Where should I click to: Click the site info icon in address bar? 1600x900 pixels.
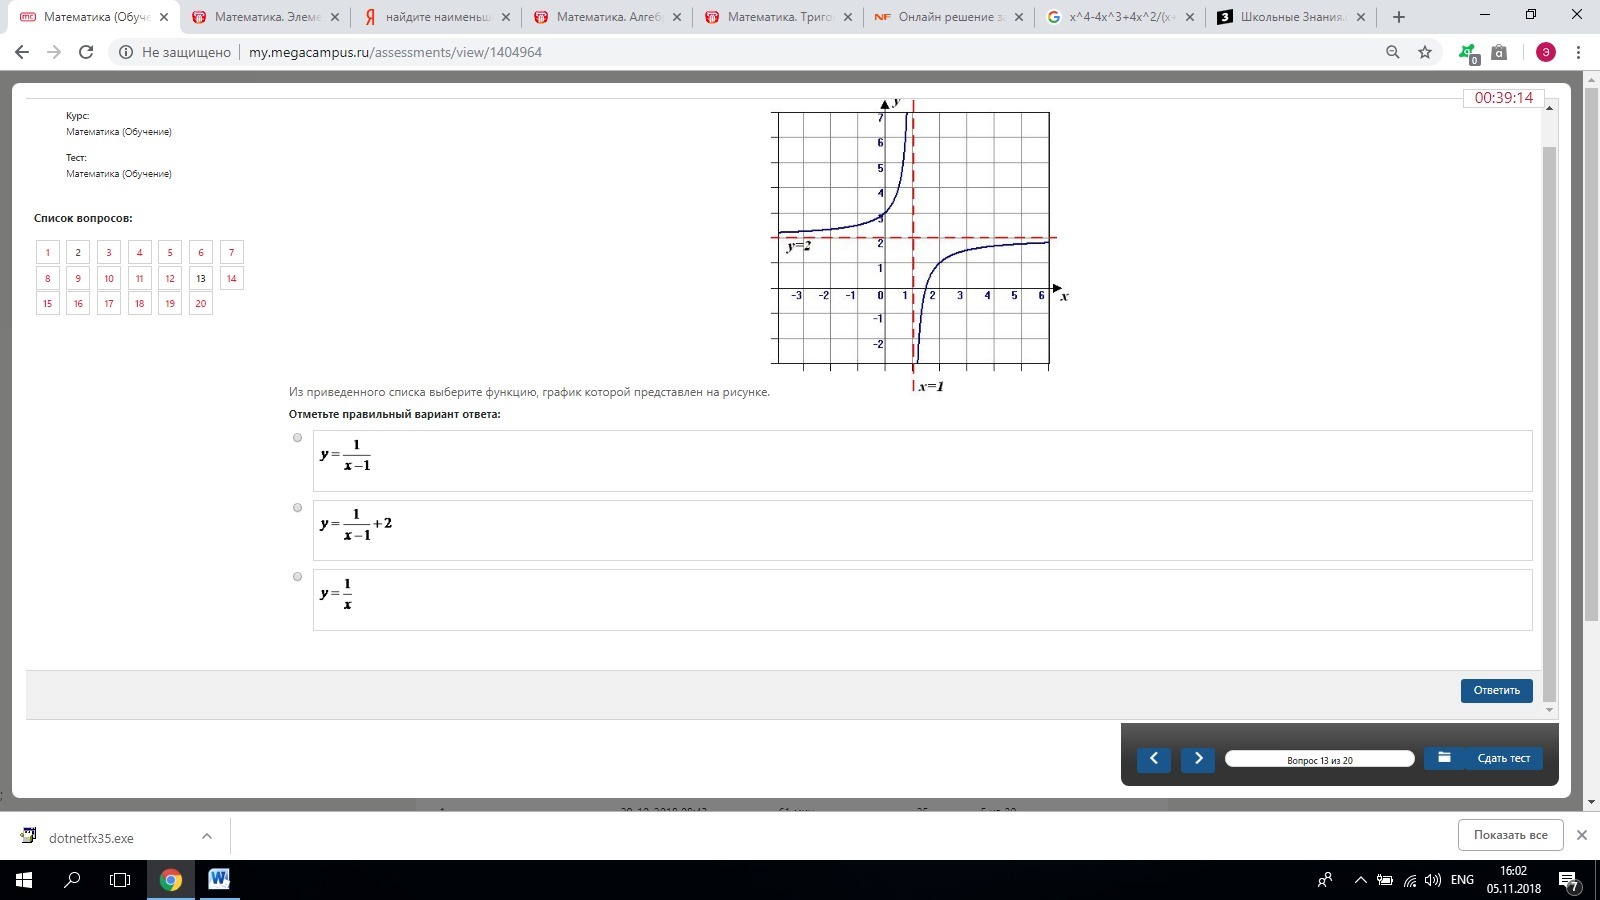pyautogui.click(x=126, y=52)
